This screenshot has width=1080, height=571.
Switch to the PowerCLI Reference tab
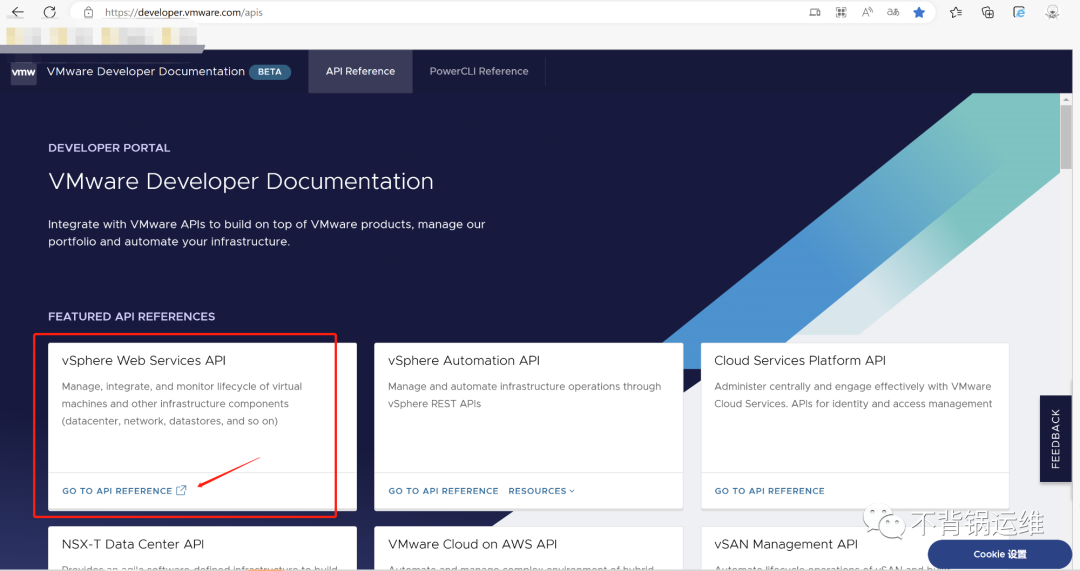tap(479, 71)
